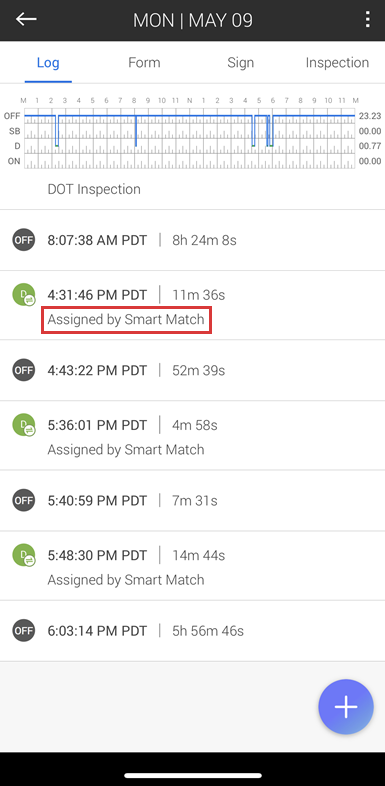
Task: Select the Log tab
Action: [48, 63]
